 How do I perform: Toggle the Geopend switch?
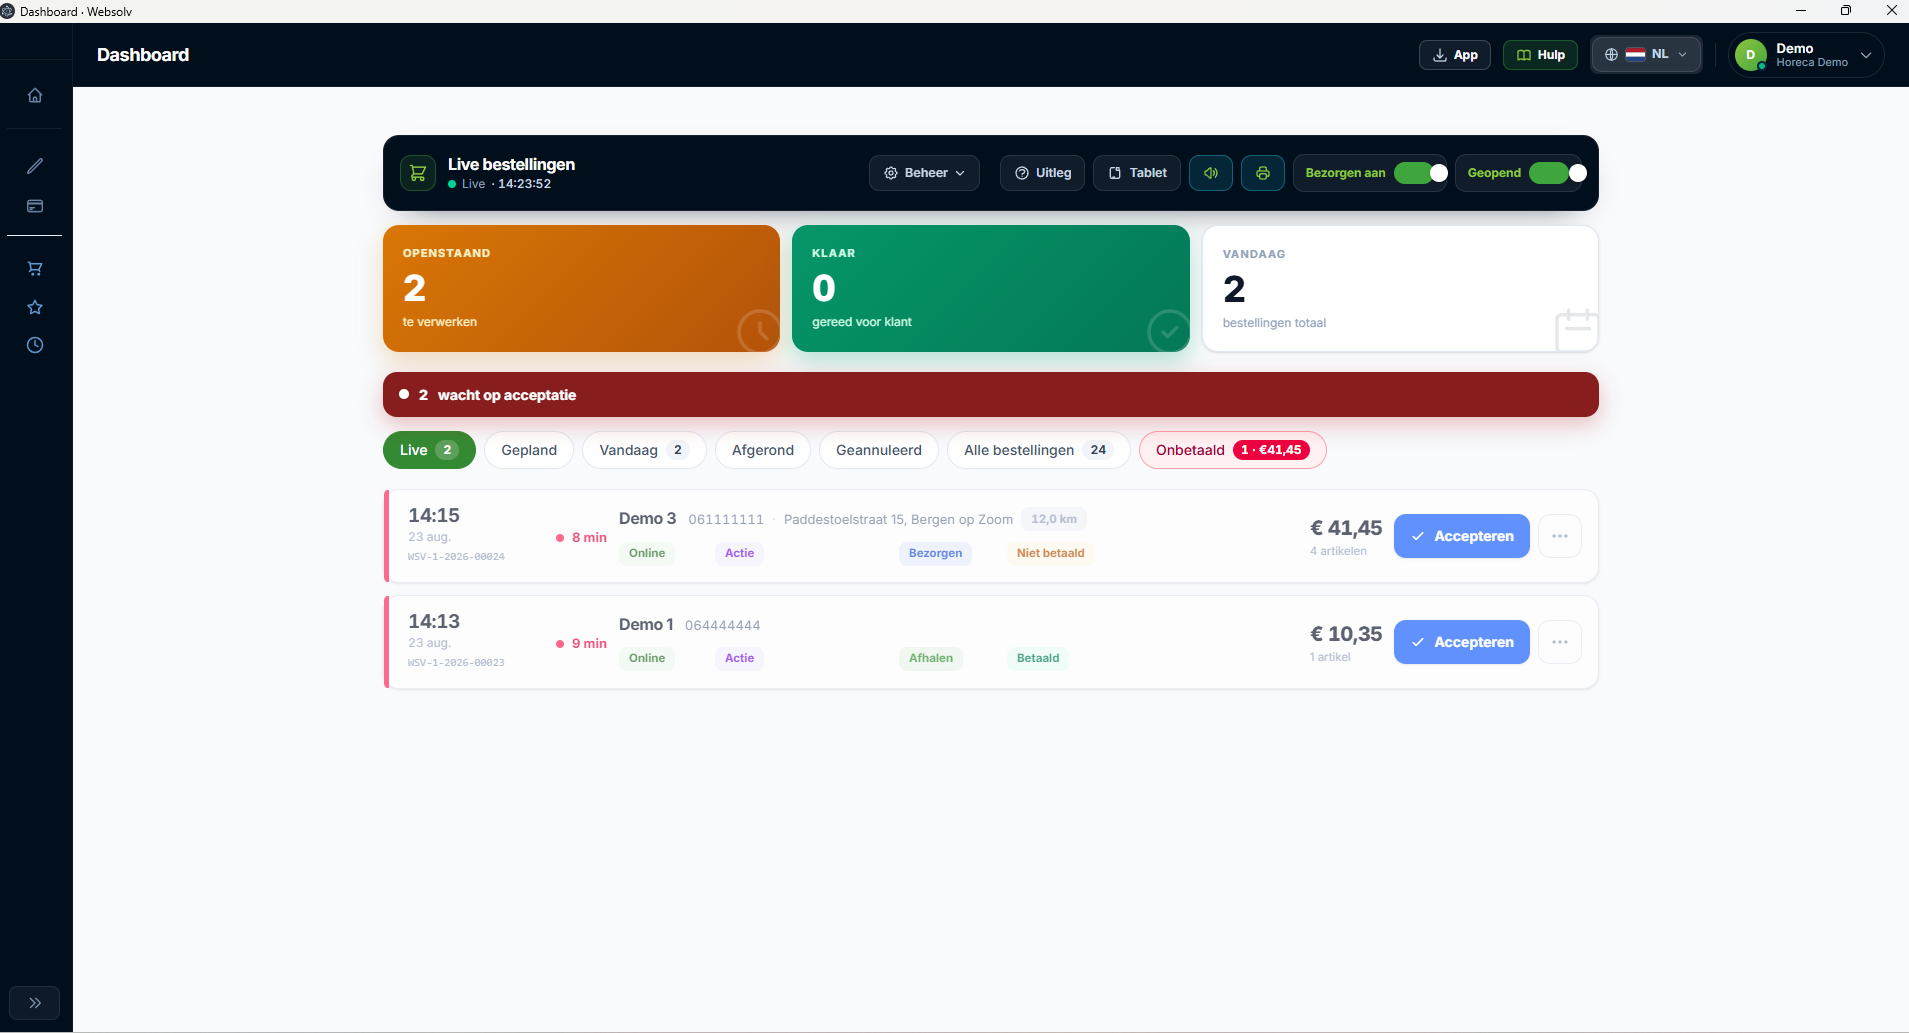pyautogui.click(x=1557, y=173)
